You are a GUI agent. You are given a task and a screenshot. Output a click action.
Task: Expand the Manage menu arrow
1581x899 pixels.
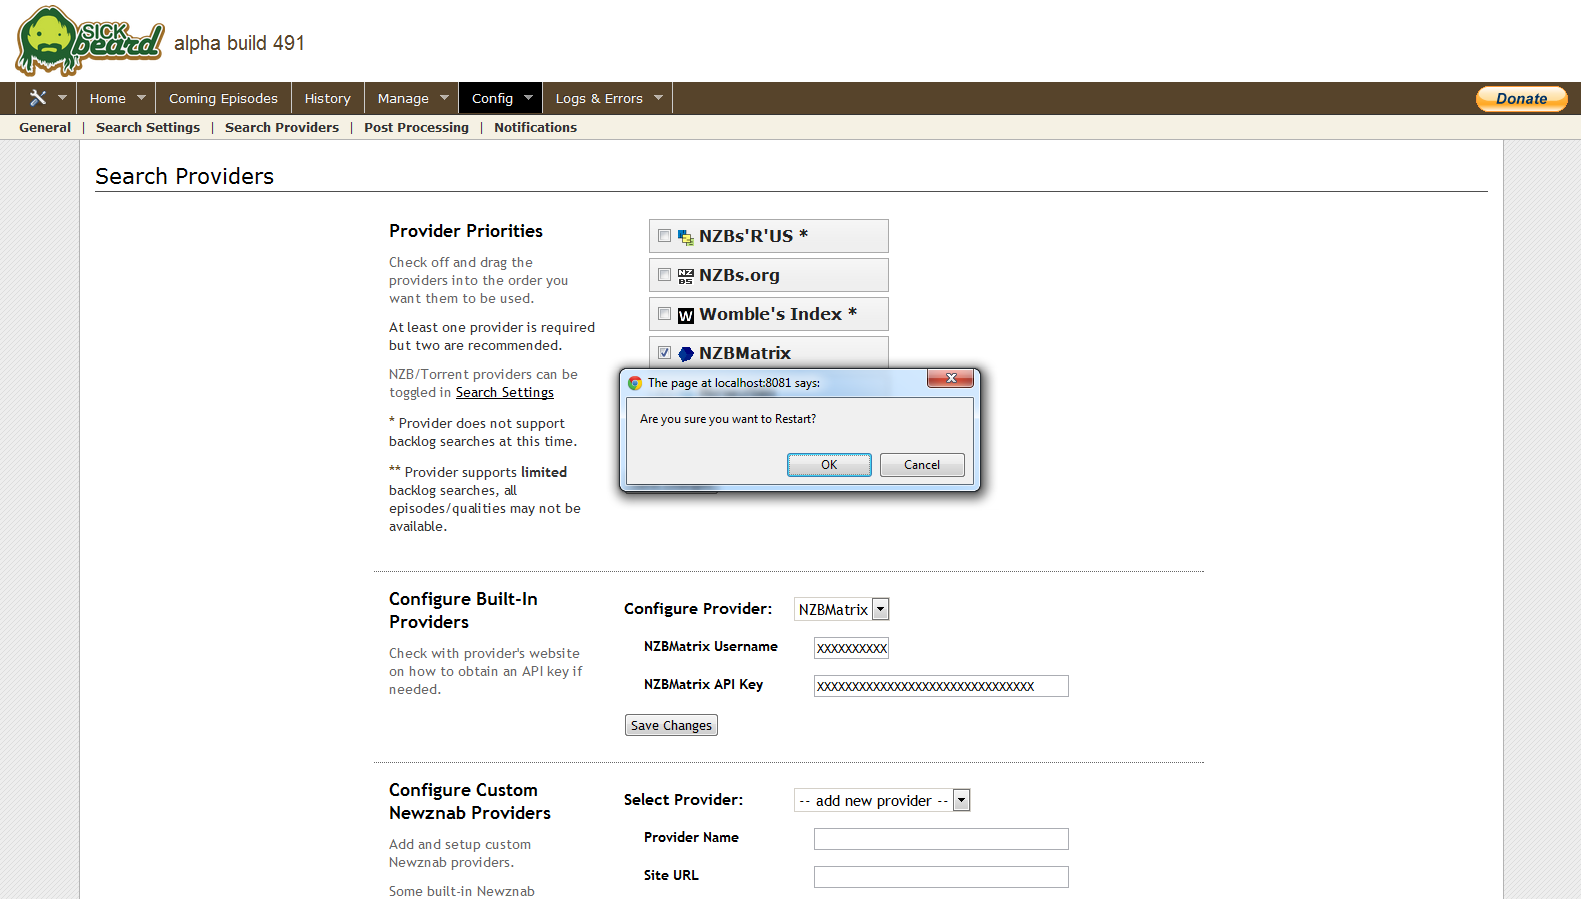(x=444, y=98)
